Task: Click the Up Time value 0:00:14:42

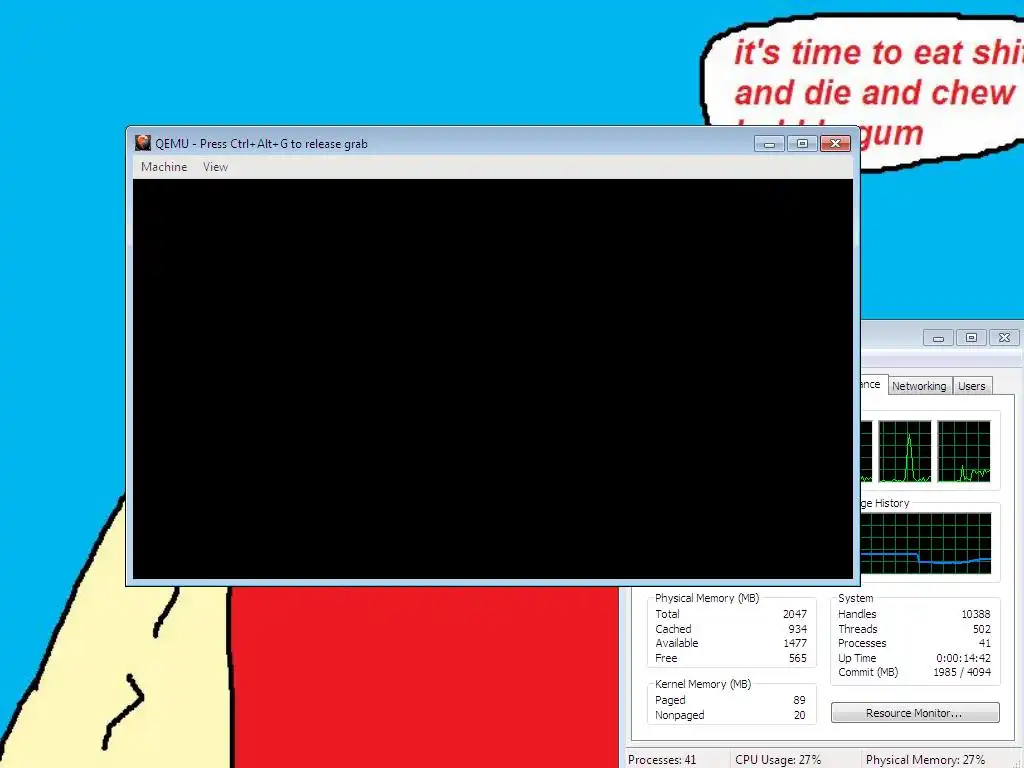Action: [x=963, y=658]
